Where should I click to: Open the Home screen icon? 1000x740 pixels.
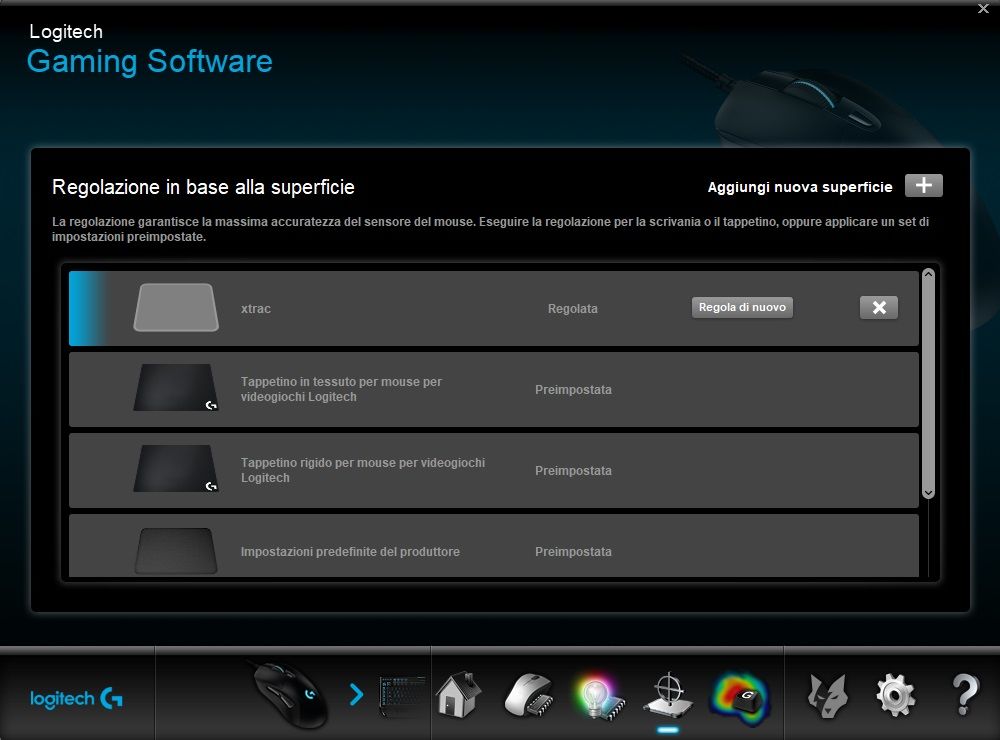tap(458, 693)
